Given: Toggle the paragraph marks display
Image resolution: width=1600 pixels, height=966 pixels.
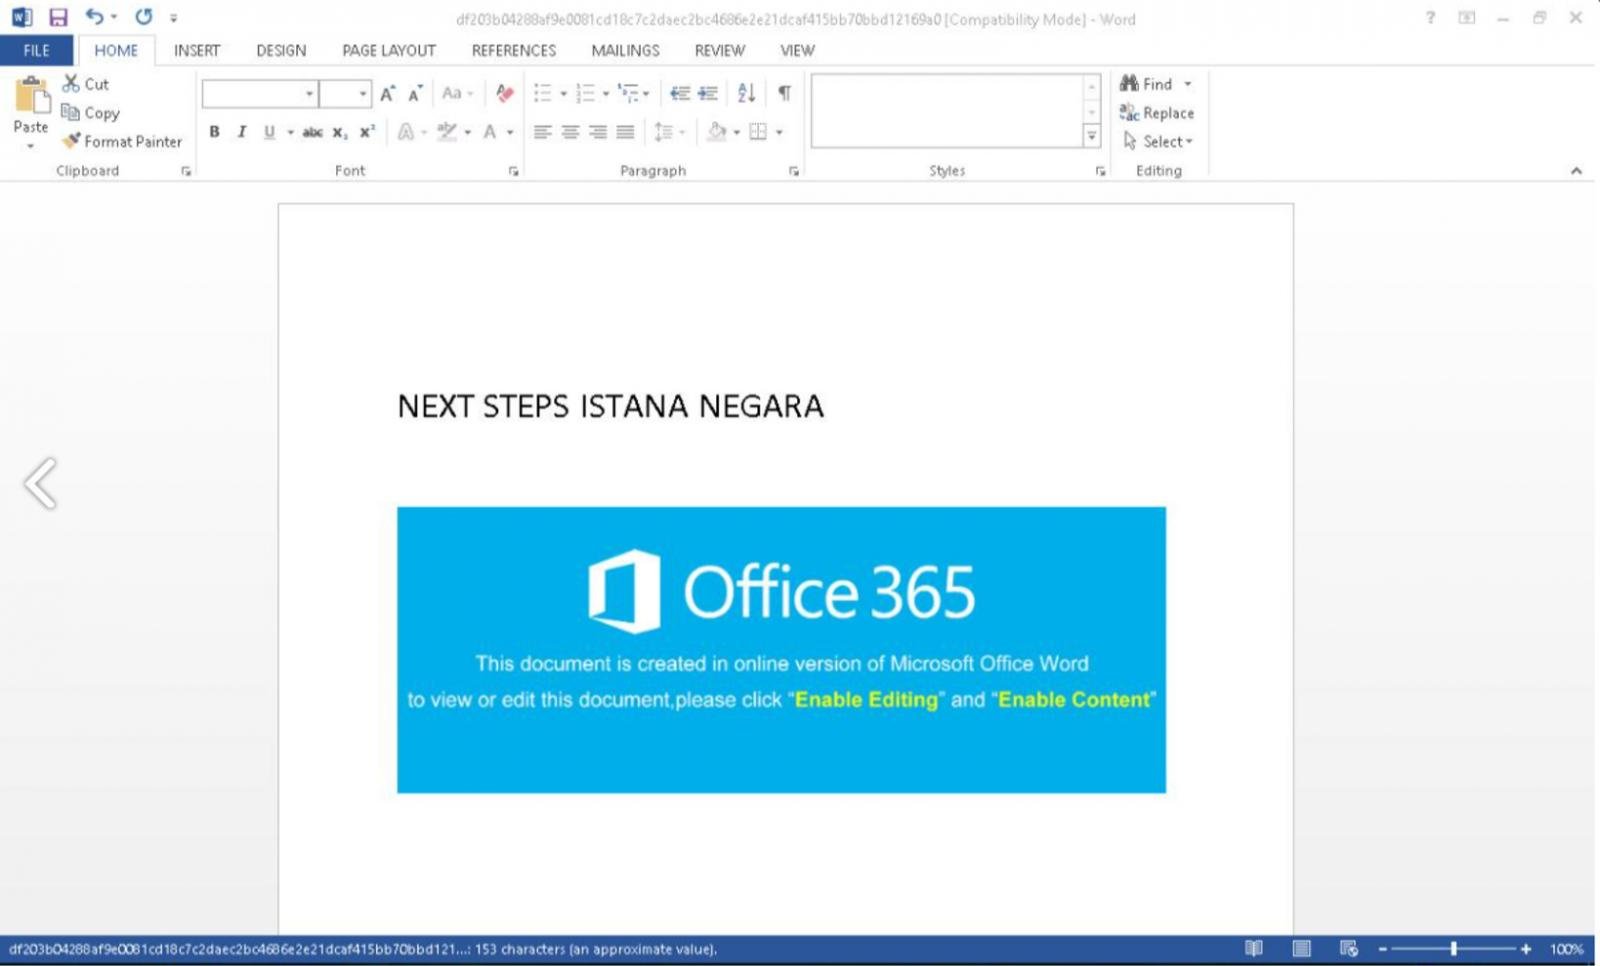Looking at the screenshot, I should tap(784, 93).
